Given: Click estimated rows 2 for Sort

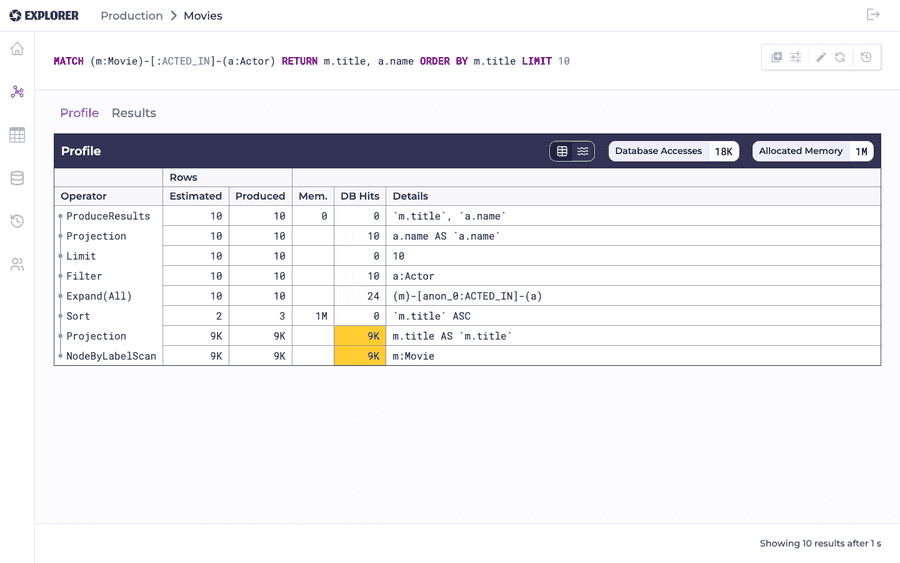Looking at the screenshot, I should (x=196, y=316).
